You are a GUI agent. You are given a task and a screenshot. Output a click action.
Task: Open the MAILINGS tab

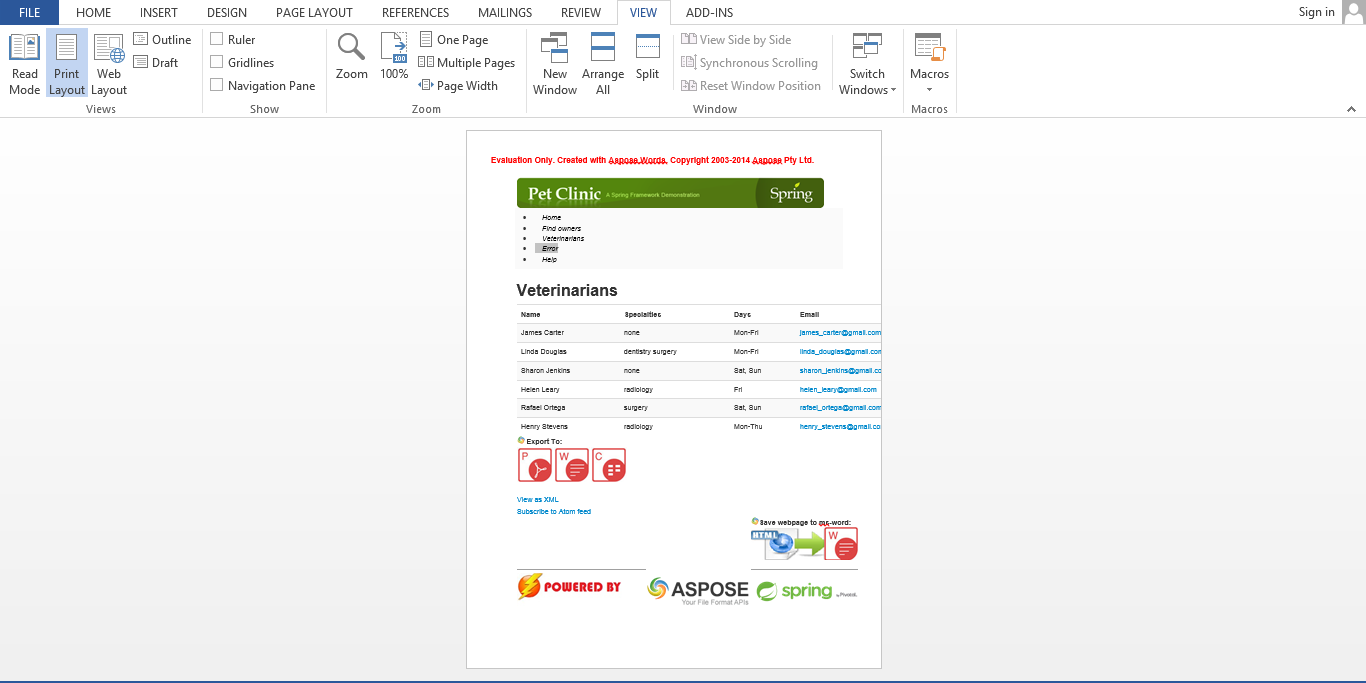(x=505, y=12)
